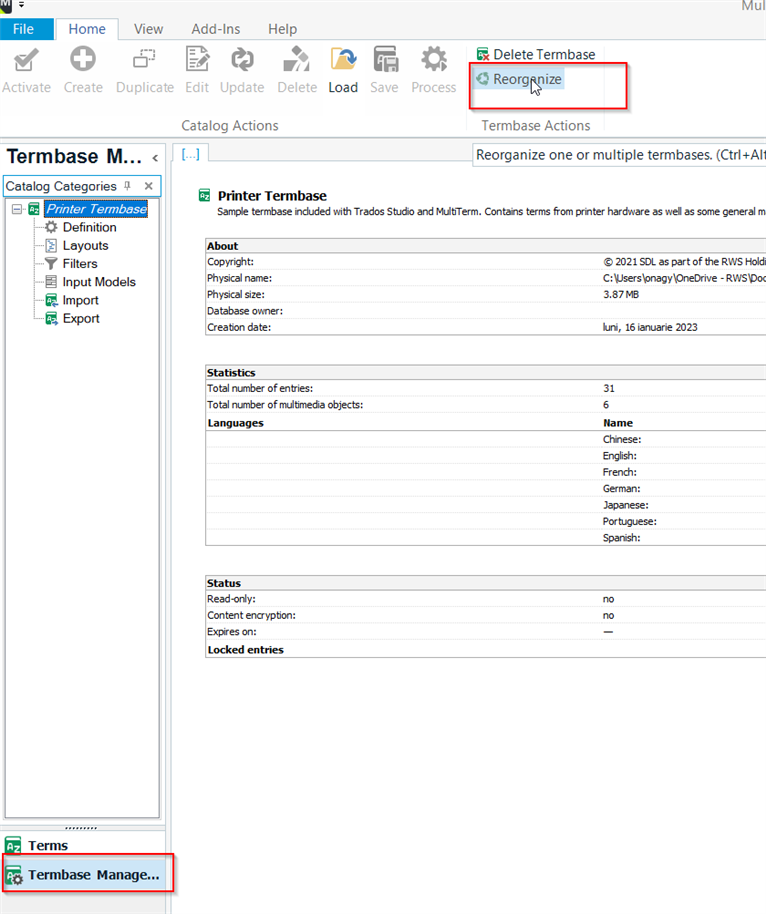This screenshot has height=914, width=766.
Task: Select the Layouts tree item
Action: point(86,245)
